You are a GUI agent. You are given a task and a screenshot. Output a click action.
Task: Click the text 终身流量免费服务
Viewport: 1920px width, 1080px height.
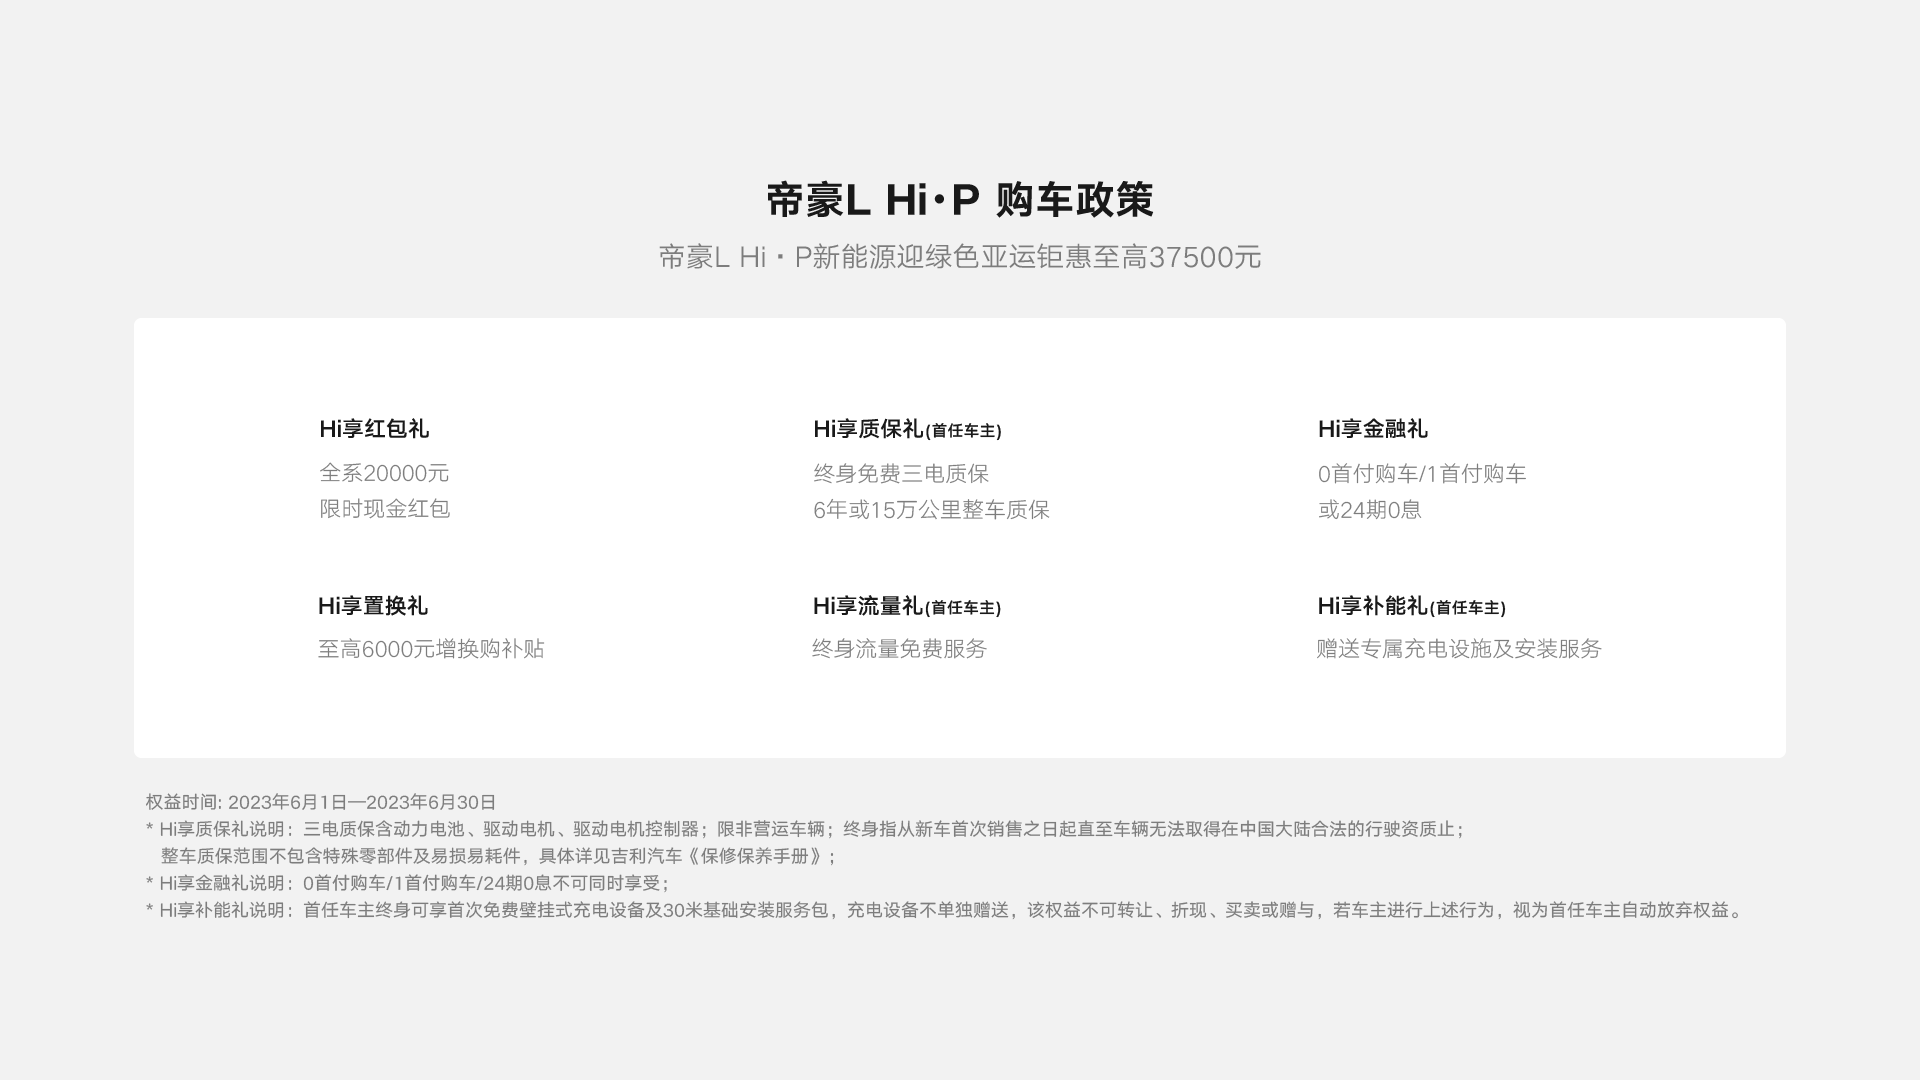(x=899, y=649)
